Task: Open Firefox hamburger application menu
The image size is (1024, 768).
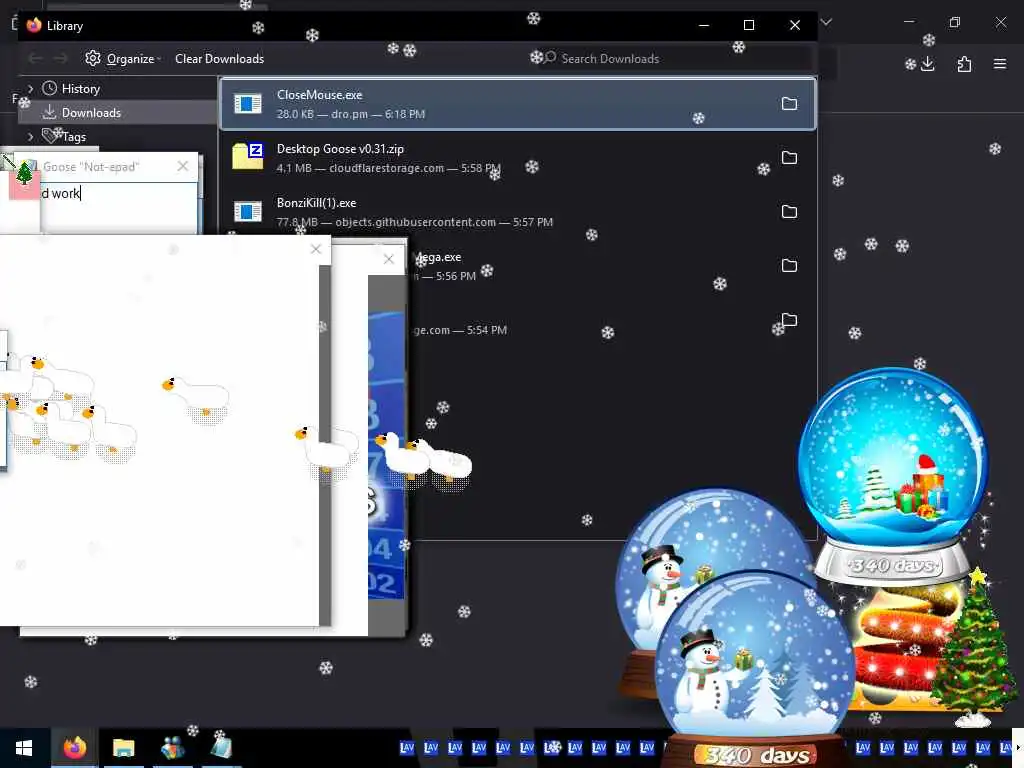Action: (1000, 64)
